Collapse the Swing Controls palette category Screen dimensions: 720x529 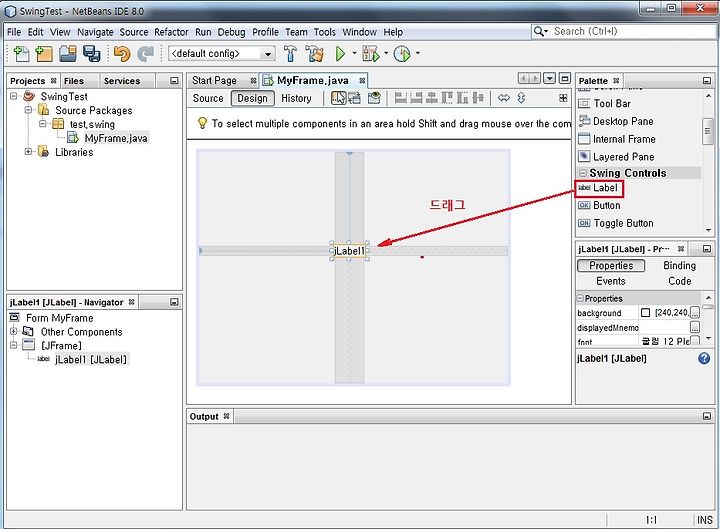[583, 173]
